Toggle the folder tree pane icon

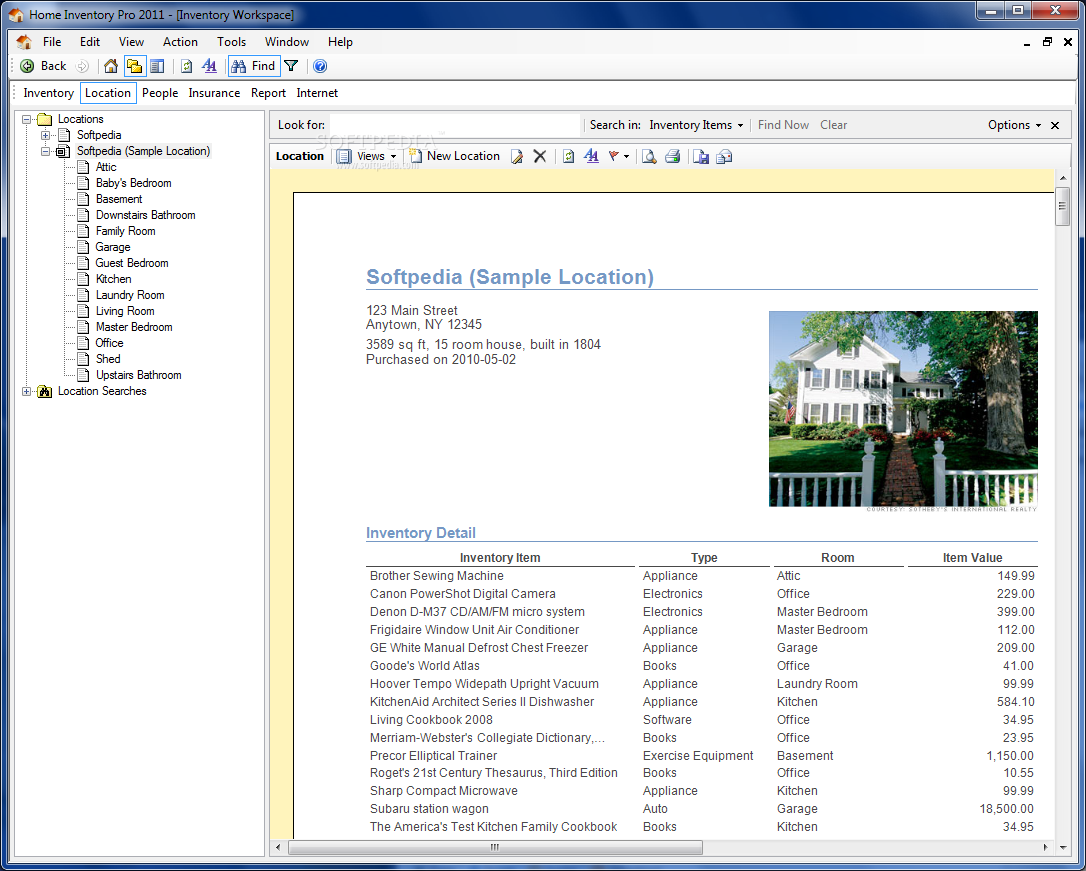click(134, 66)
